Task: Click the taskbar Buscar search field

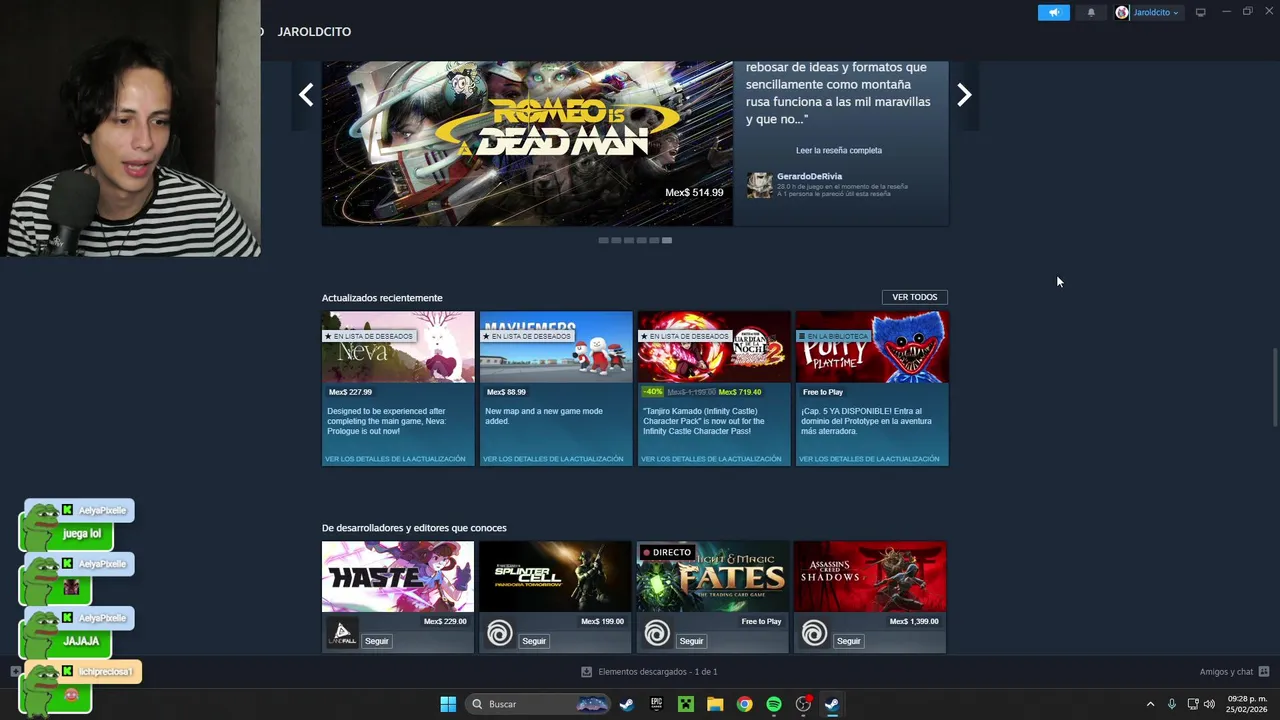Action: [x=538, y=704]
